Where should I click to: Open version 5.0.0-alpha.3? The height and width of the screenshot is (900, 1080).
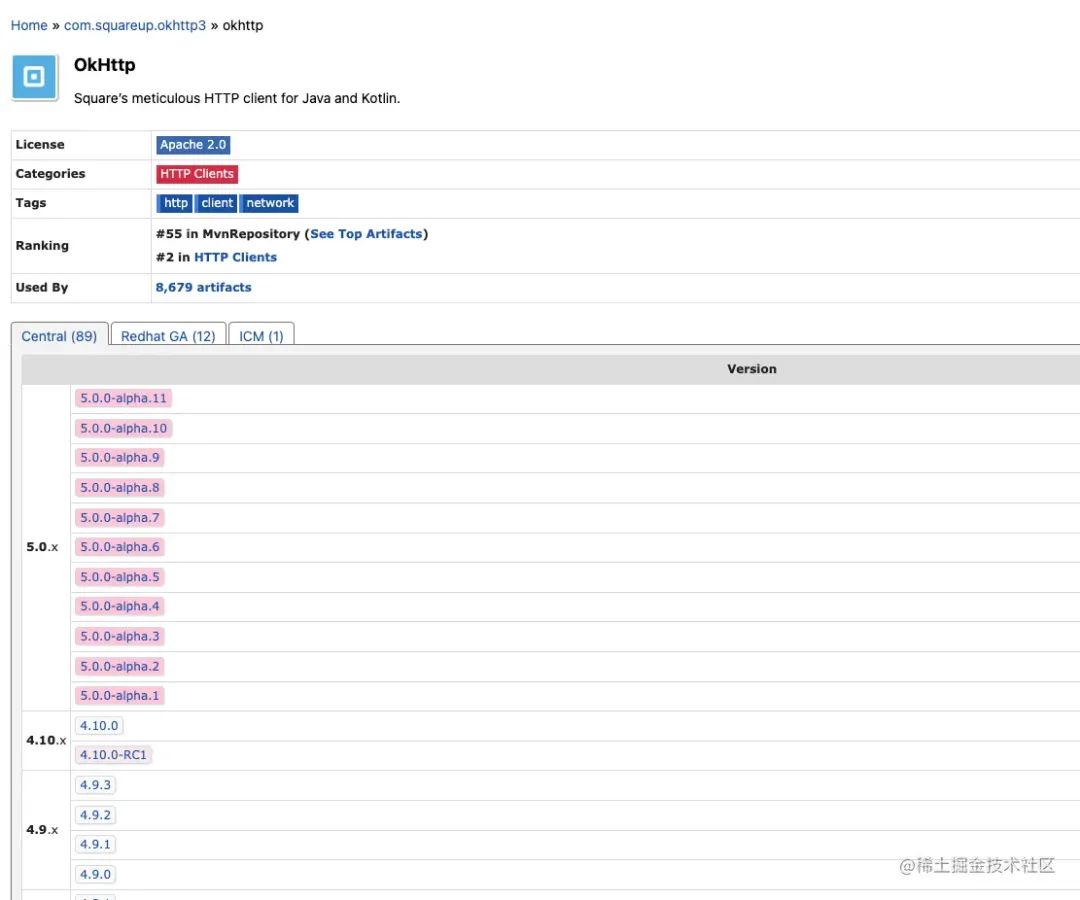[x=120, y=636]
